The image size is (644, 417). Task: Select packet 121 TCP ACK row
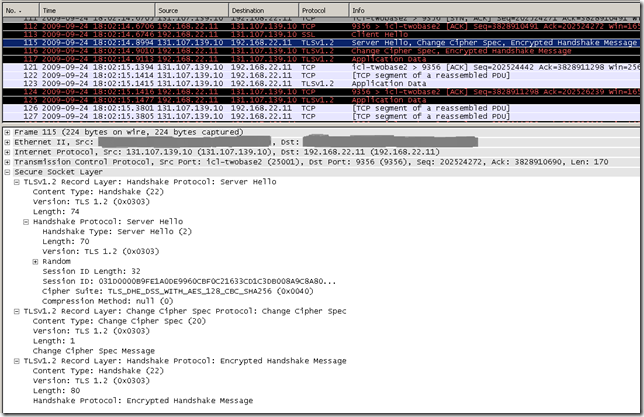click(x=321, y=67)
